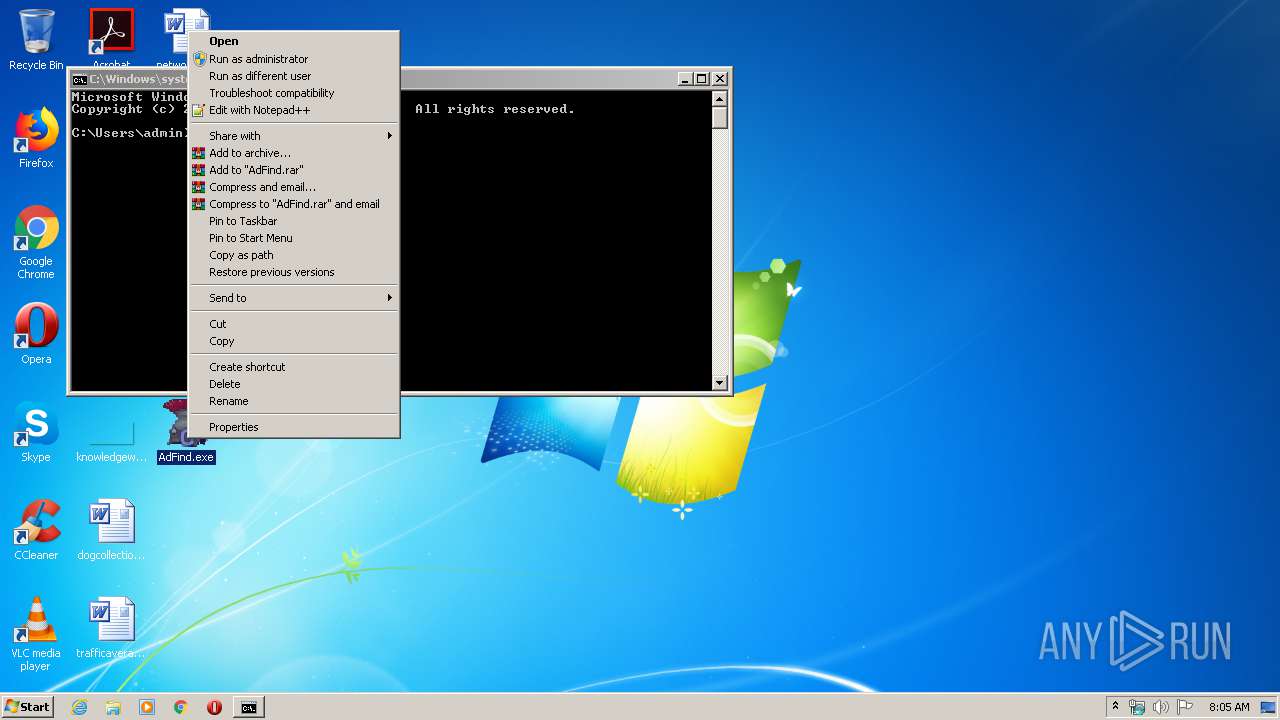Open the Acrobat desktop shortcut
This screenshot has height=720, width=1280.
click(111, 38)
